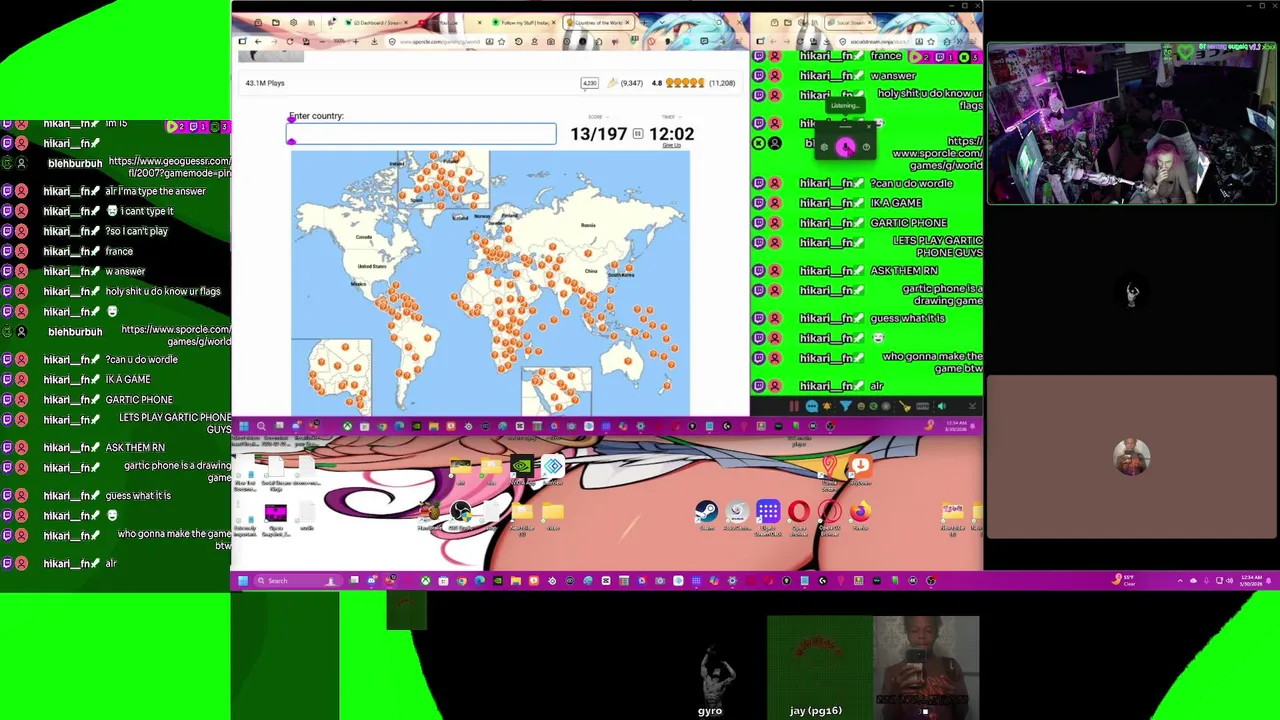The image size is (1280, 720).
Task: Reload the Sporcle page
Action: click(290, 41)
